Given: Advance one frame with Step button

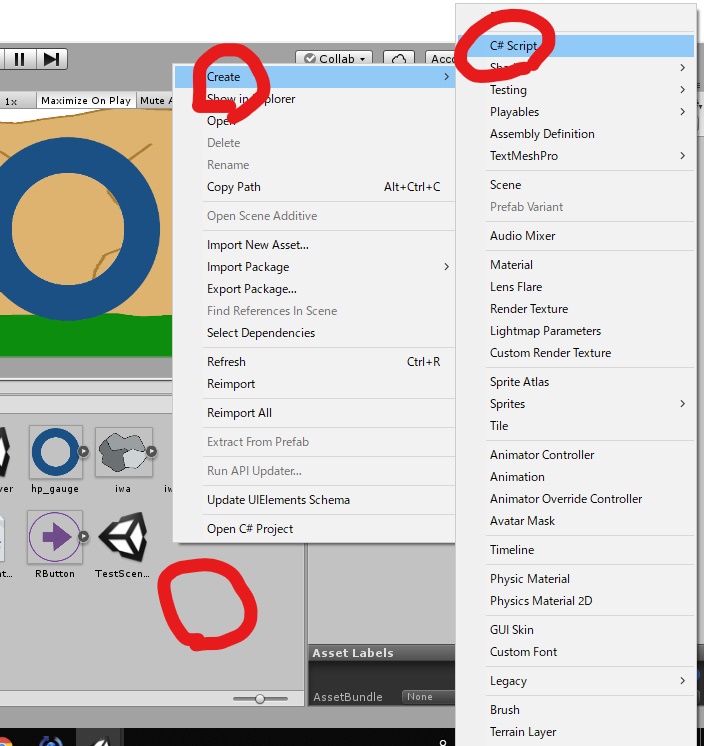Looking at the screenshot, I should (51, 59).
